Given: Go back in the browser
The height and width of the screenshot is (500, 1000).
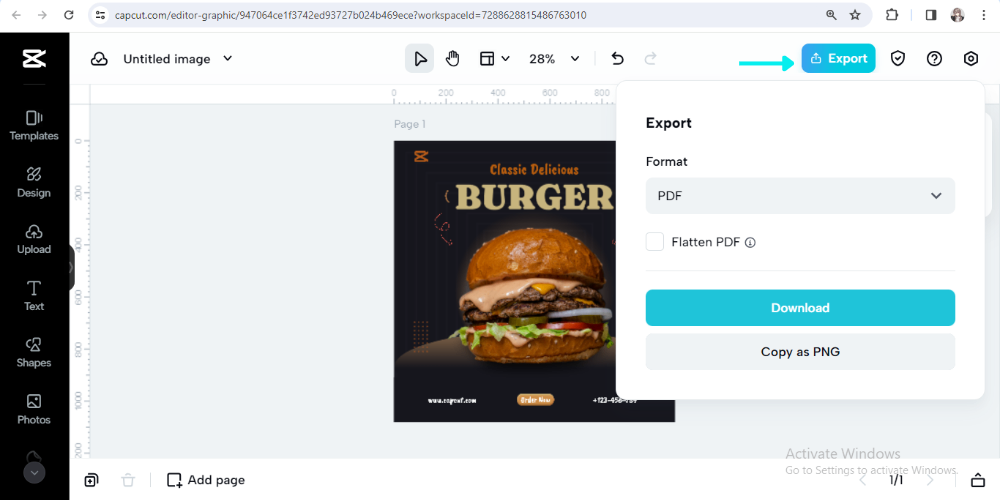Looking at the screenshot, I should [x=17, y=15].
